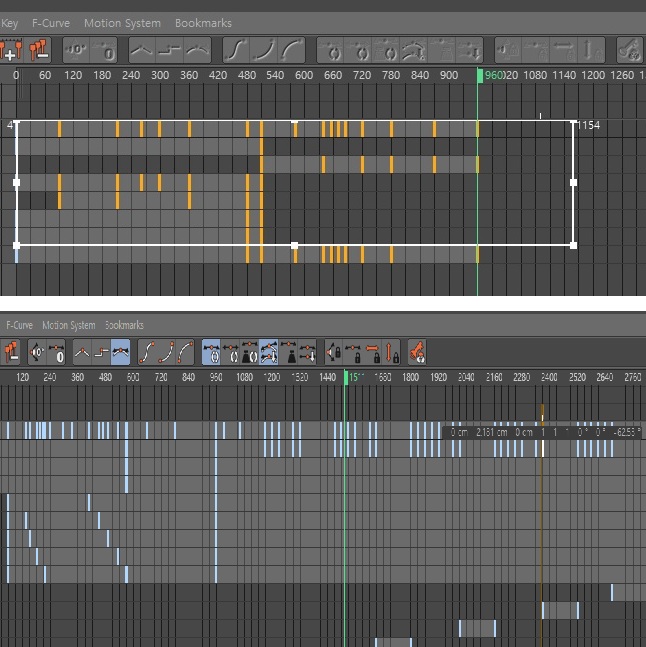Open F-Curve menu in lower timeline
The image size is (646, 647).
coord(19,325)
